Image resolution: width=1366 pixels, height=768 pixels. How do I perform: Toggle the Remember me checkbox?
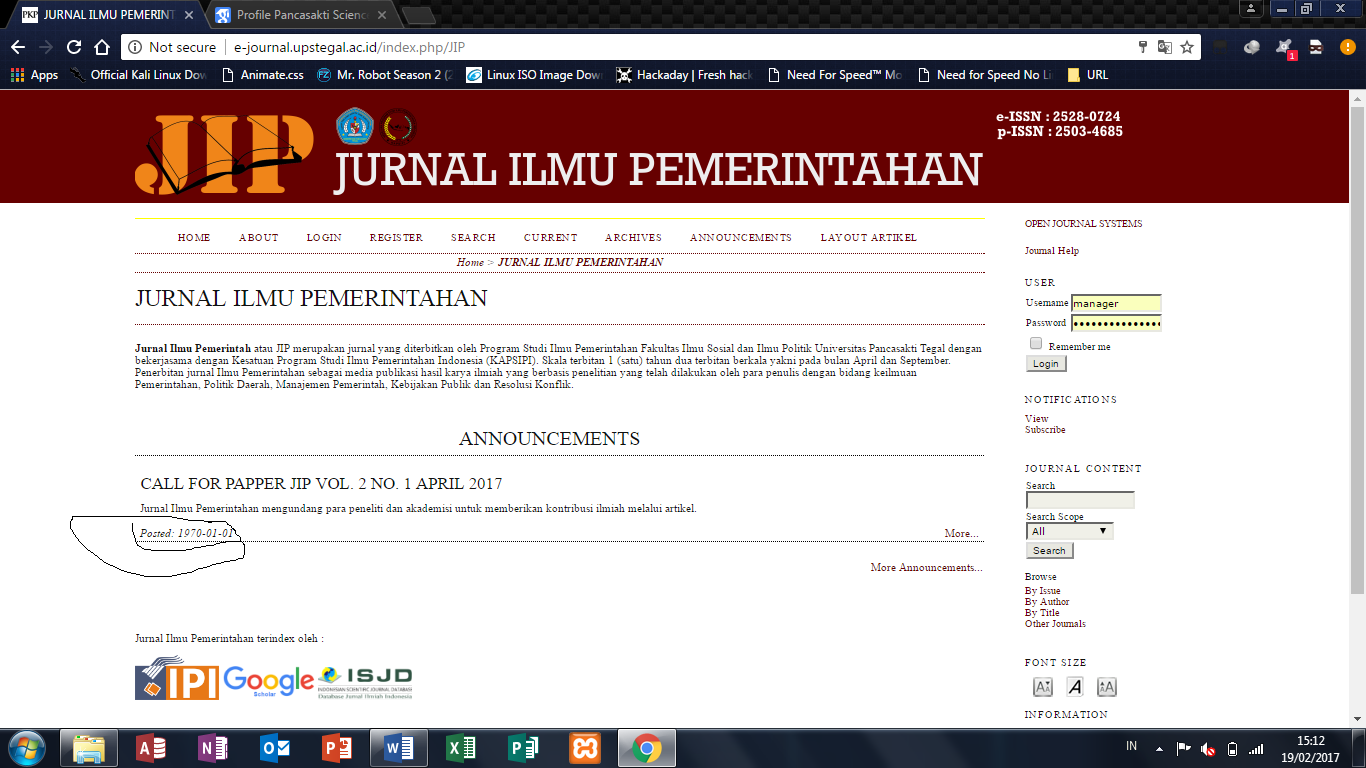[1036, 344]
